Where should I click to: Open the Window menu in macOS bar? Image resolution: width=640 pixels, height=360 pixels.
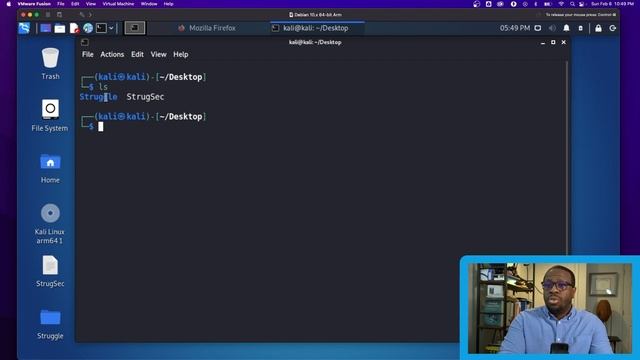click(x=149, y=4)
